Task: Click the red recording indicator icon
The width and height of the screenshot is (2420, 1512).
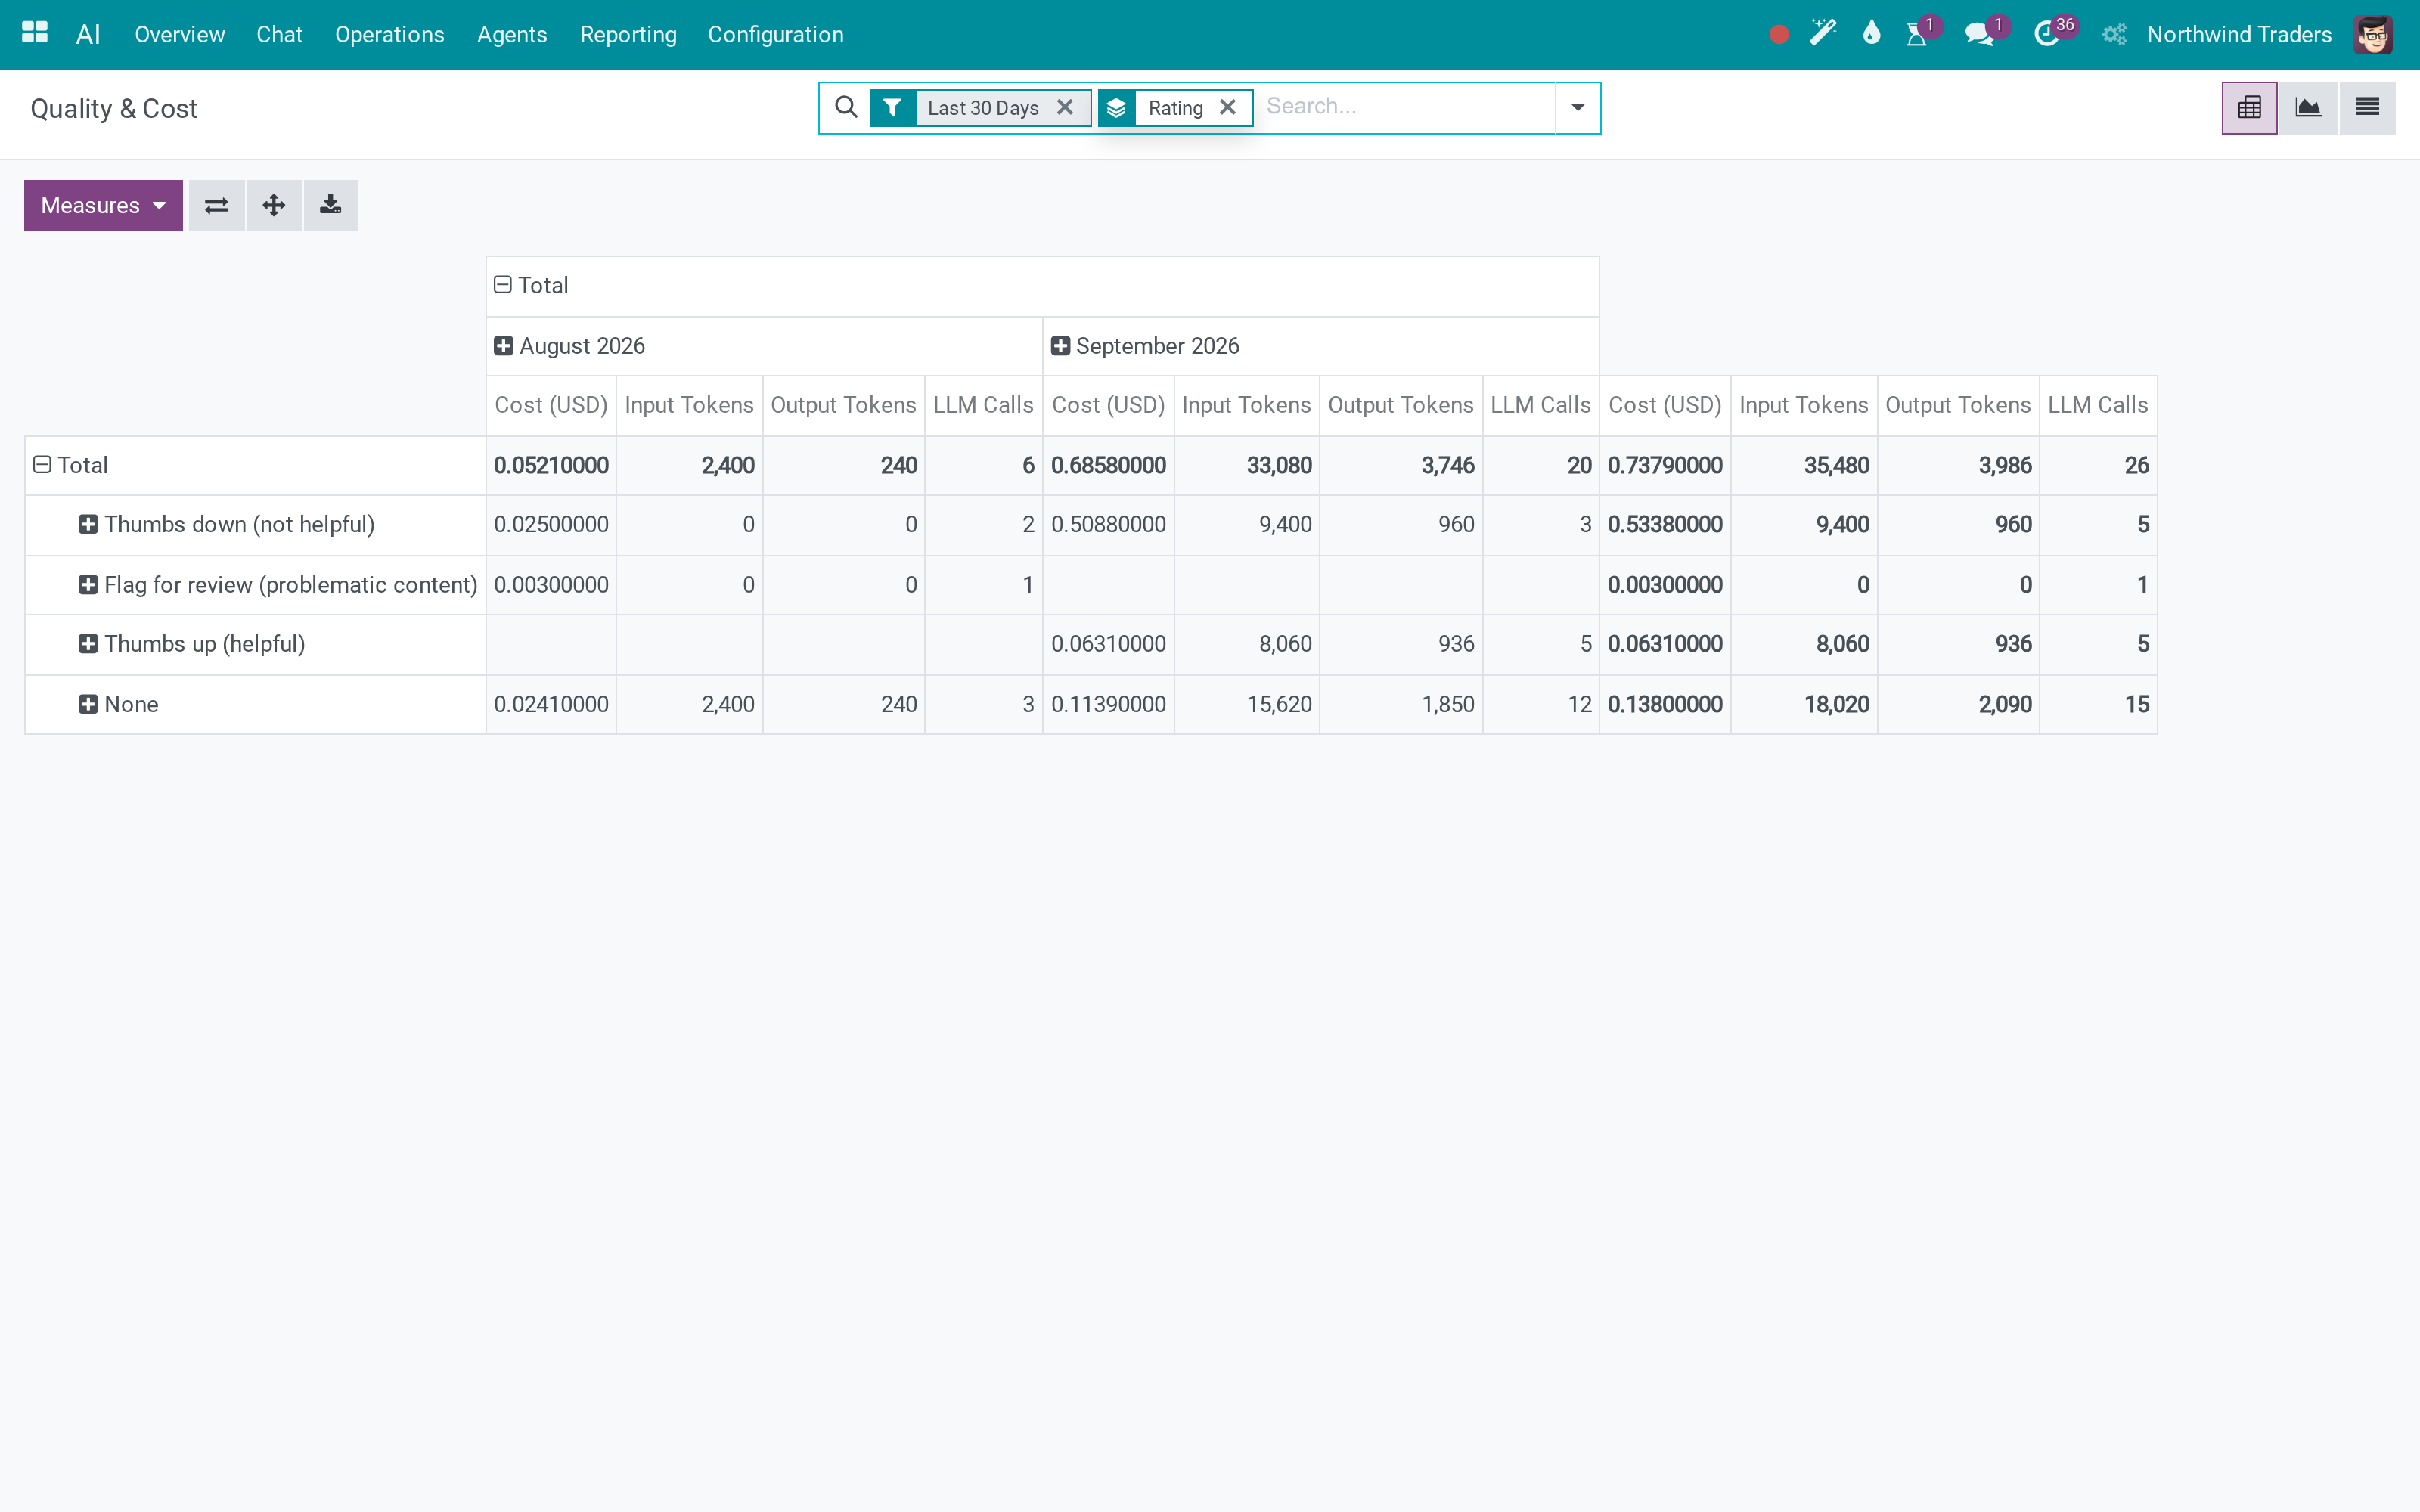Action: coord(1778,34)
